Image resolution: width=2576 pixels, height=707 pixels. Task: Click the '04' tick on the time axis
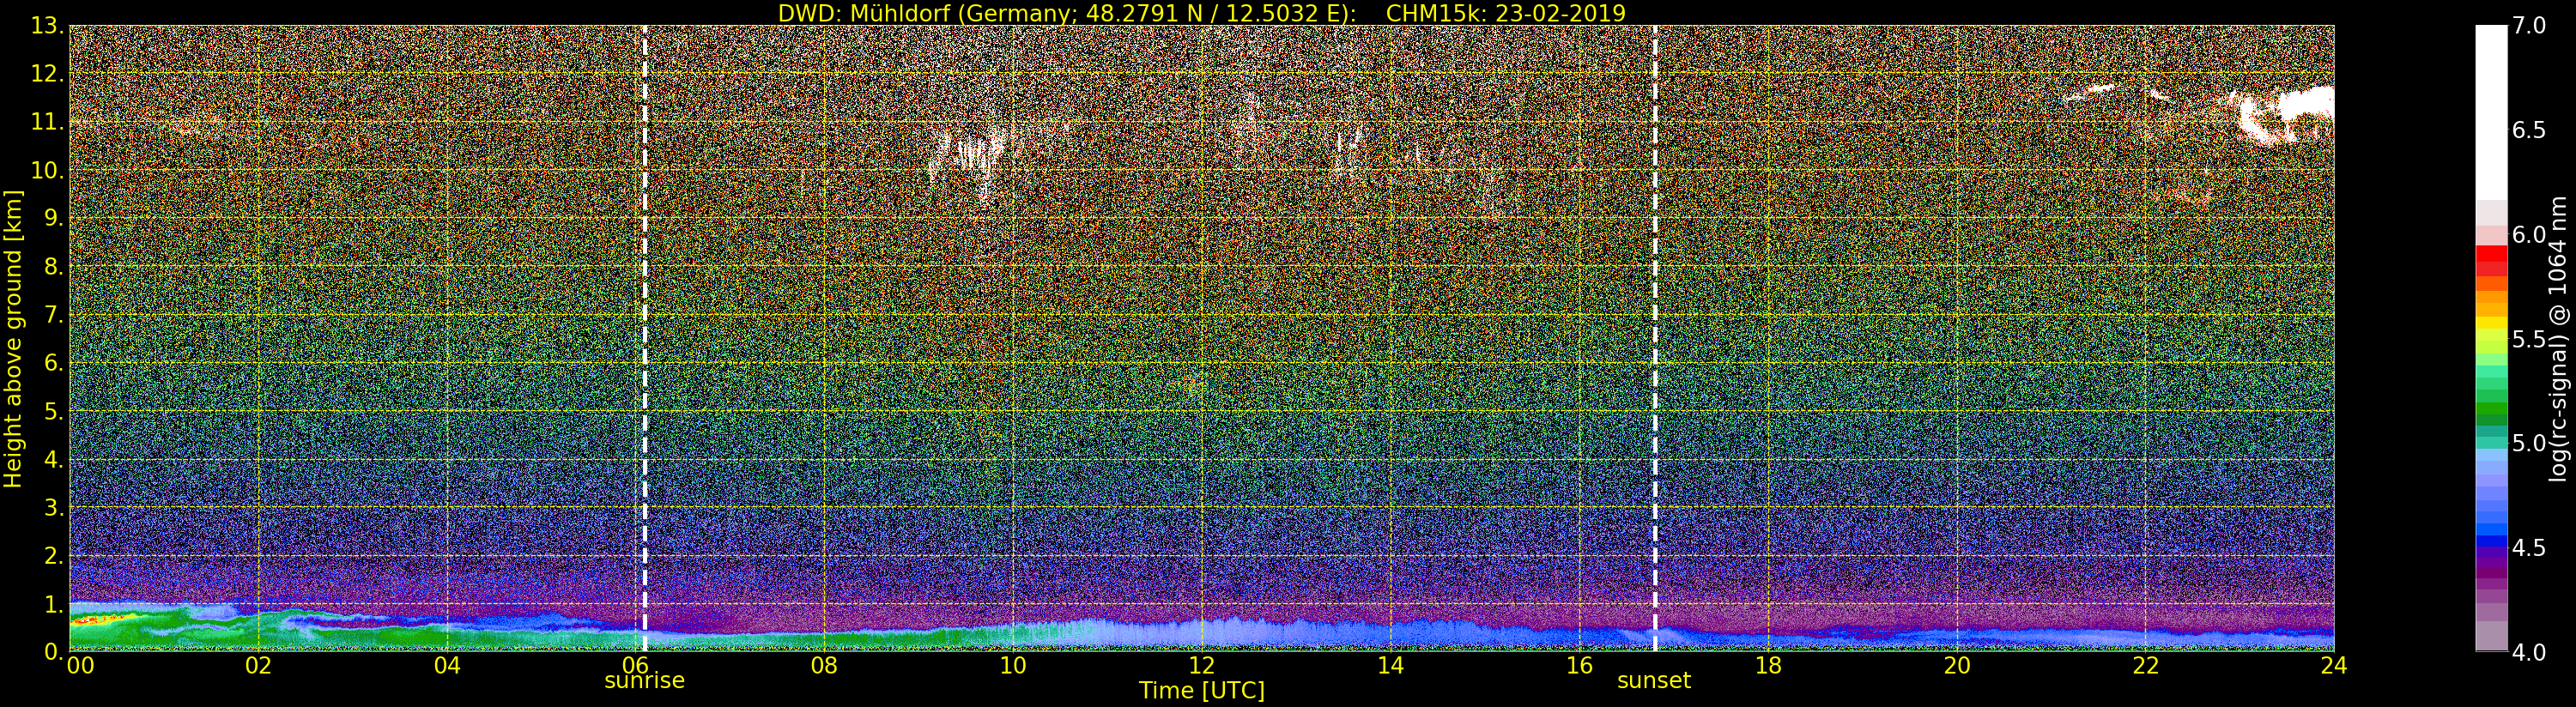(x=447, y=665)
